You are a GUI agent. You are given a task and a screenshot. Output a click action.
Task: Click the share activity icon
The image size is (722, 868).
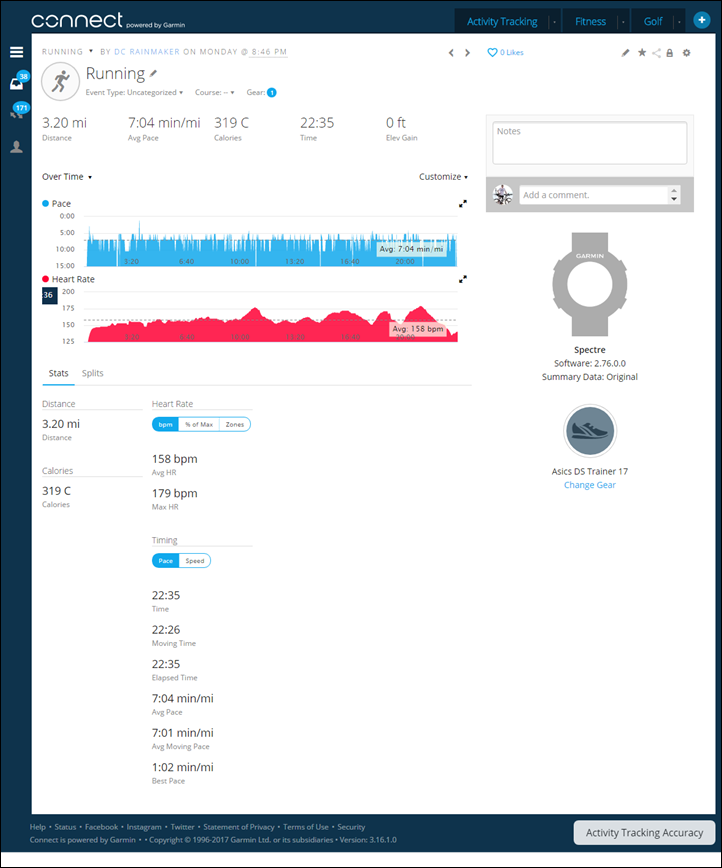(656, 53)
